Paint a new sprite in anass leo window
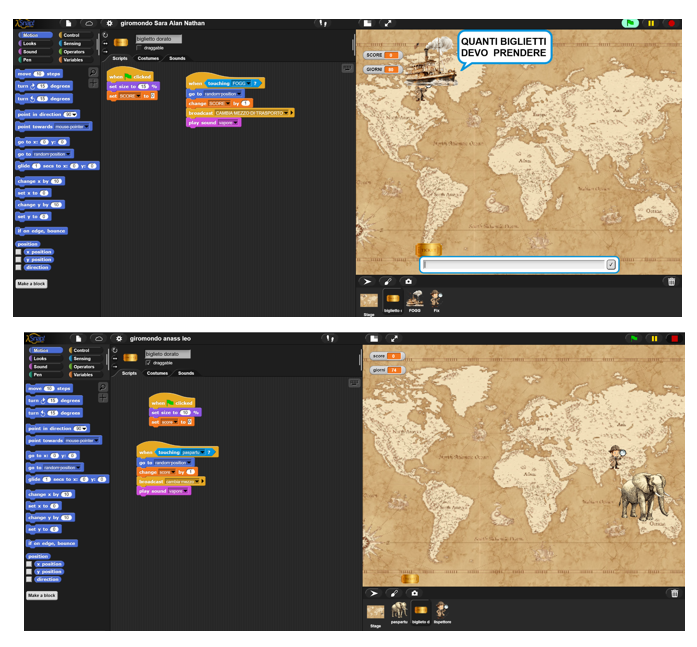The height and width of the screenshot is (647, 697). tap(394, 593)
